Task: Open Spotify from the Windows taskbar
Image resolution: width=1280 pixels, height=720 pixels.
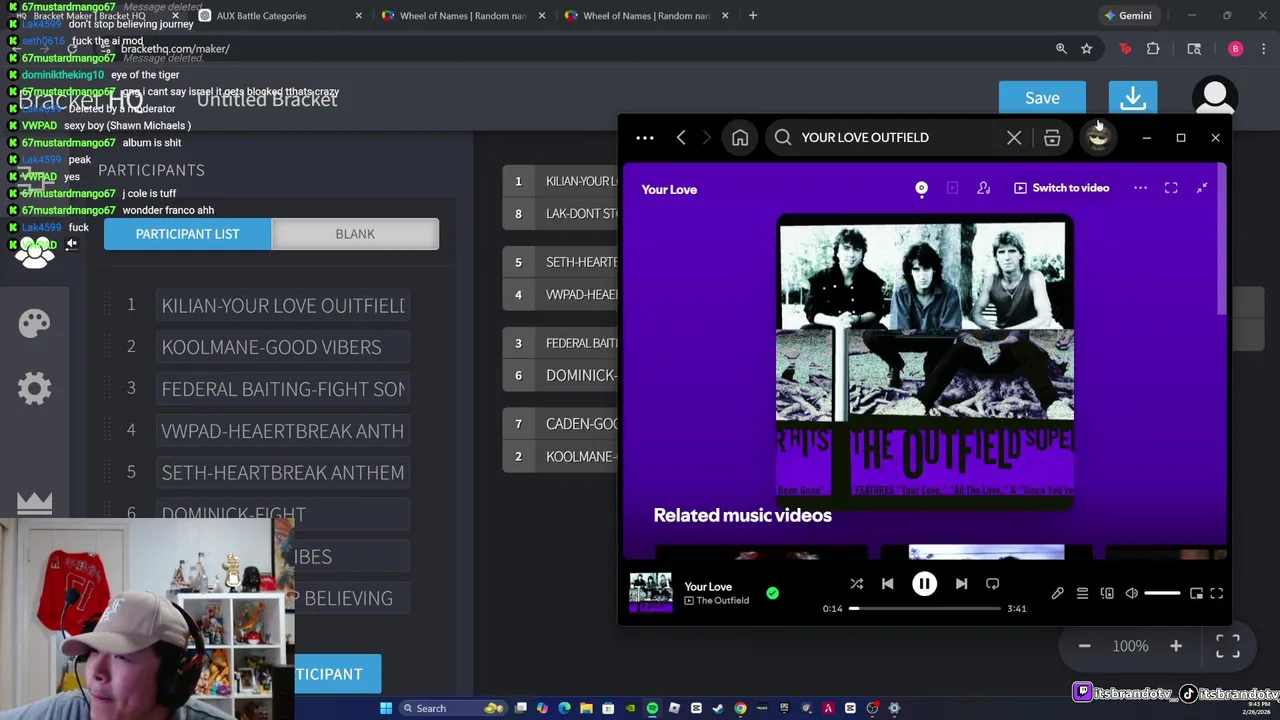Action: [652, 708]
